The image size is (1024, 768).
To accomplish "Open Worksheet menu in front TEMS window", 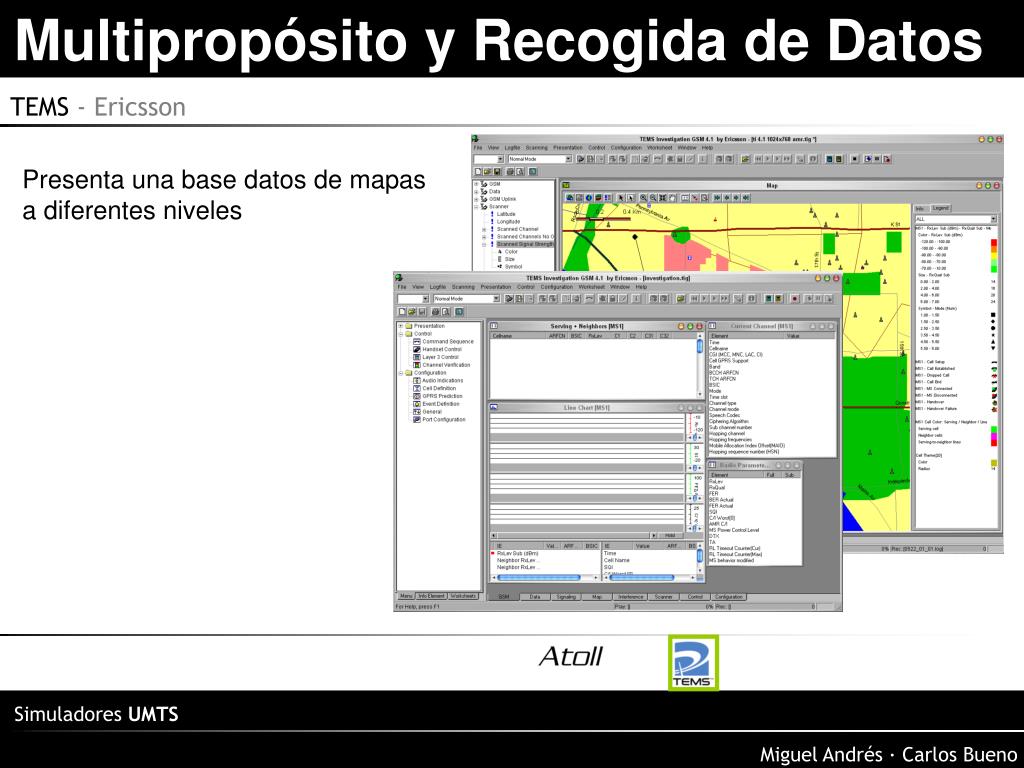I will click(592, 287).
